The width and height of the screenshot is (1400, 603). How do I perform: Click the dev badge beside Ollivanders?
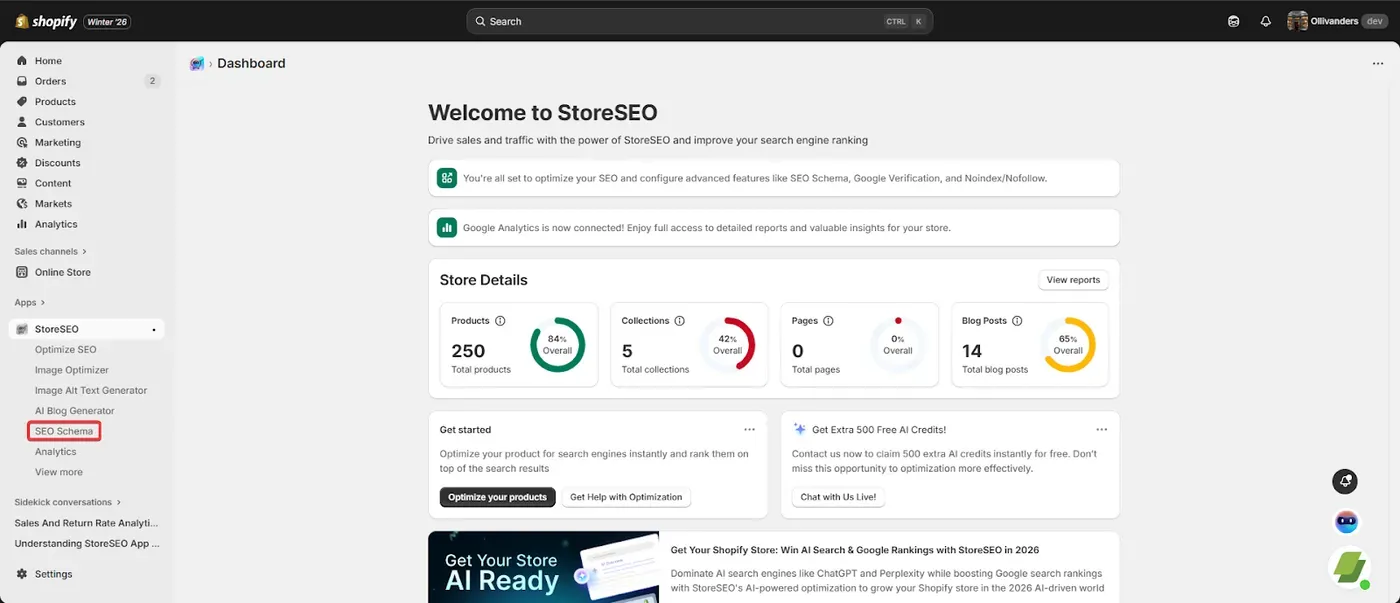tap(1374, 21)
